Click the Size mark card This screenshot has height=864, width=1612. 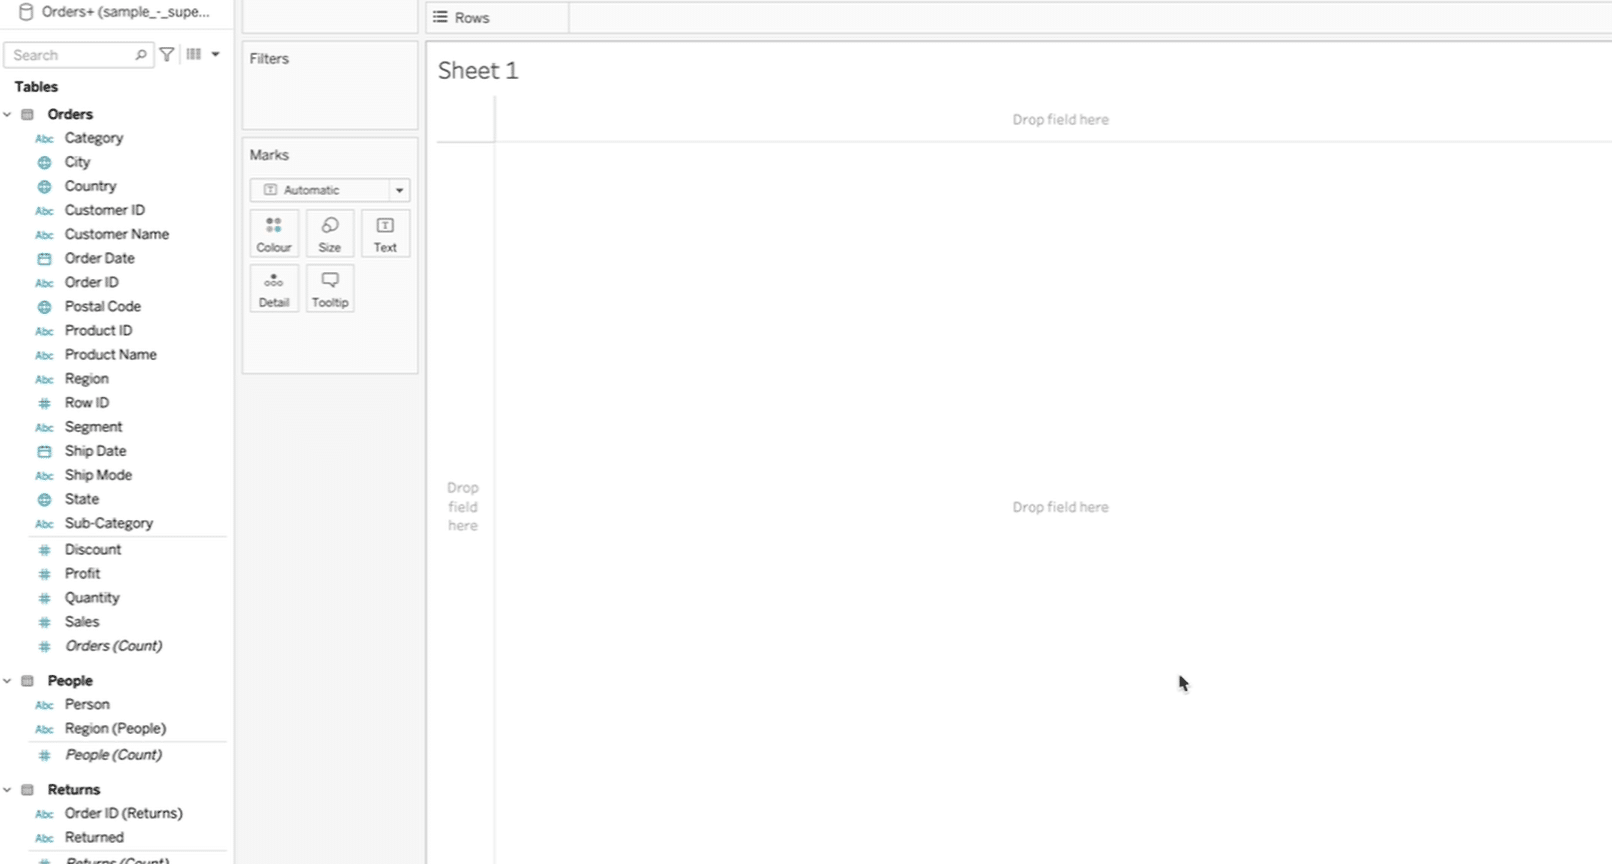(x=330, y=234)
